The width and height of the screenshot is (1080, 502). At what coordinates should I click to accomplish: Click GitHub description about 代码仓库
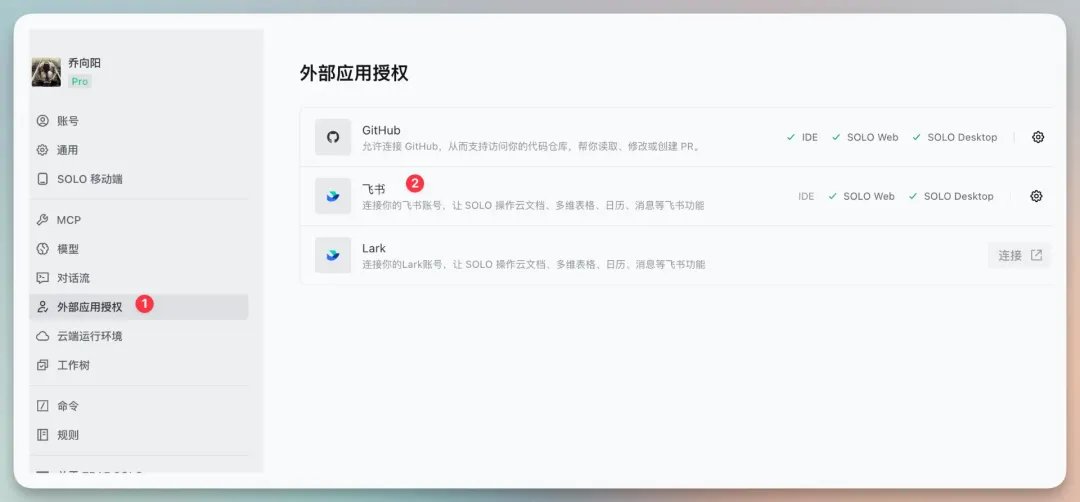point(532,147)
